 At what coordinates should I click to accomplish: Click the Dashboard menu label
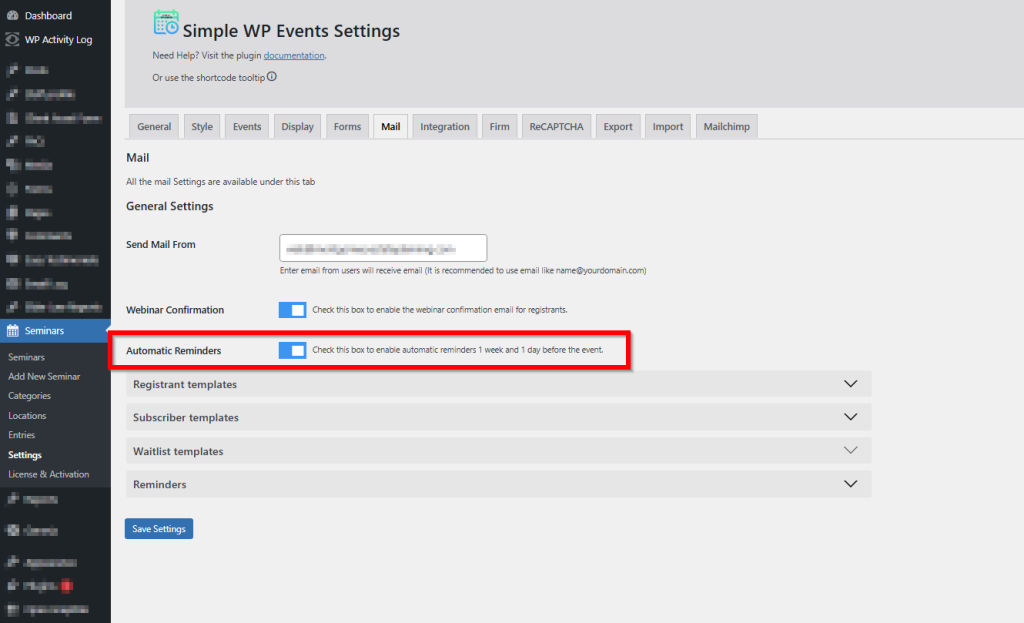48,16
